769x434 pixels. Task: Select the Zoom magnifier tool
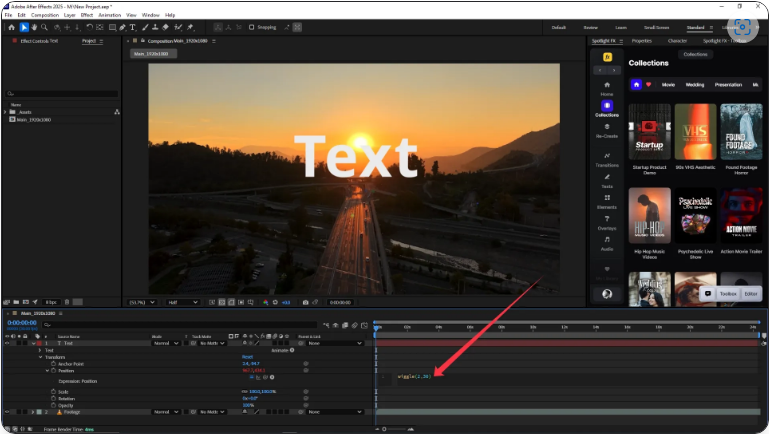point(45,27)
